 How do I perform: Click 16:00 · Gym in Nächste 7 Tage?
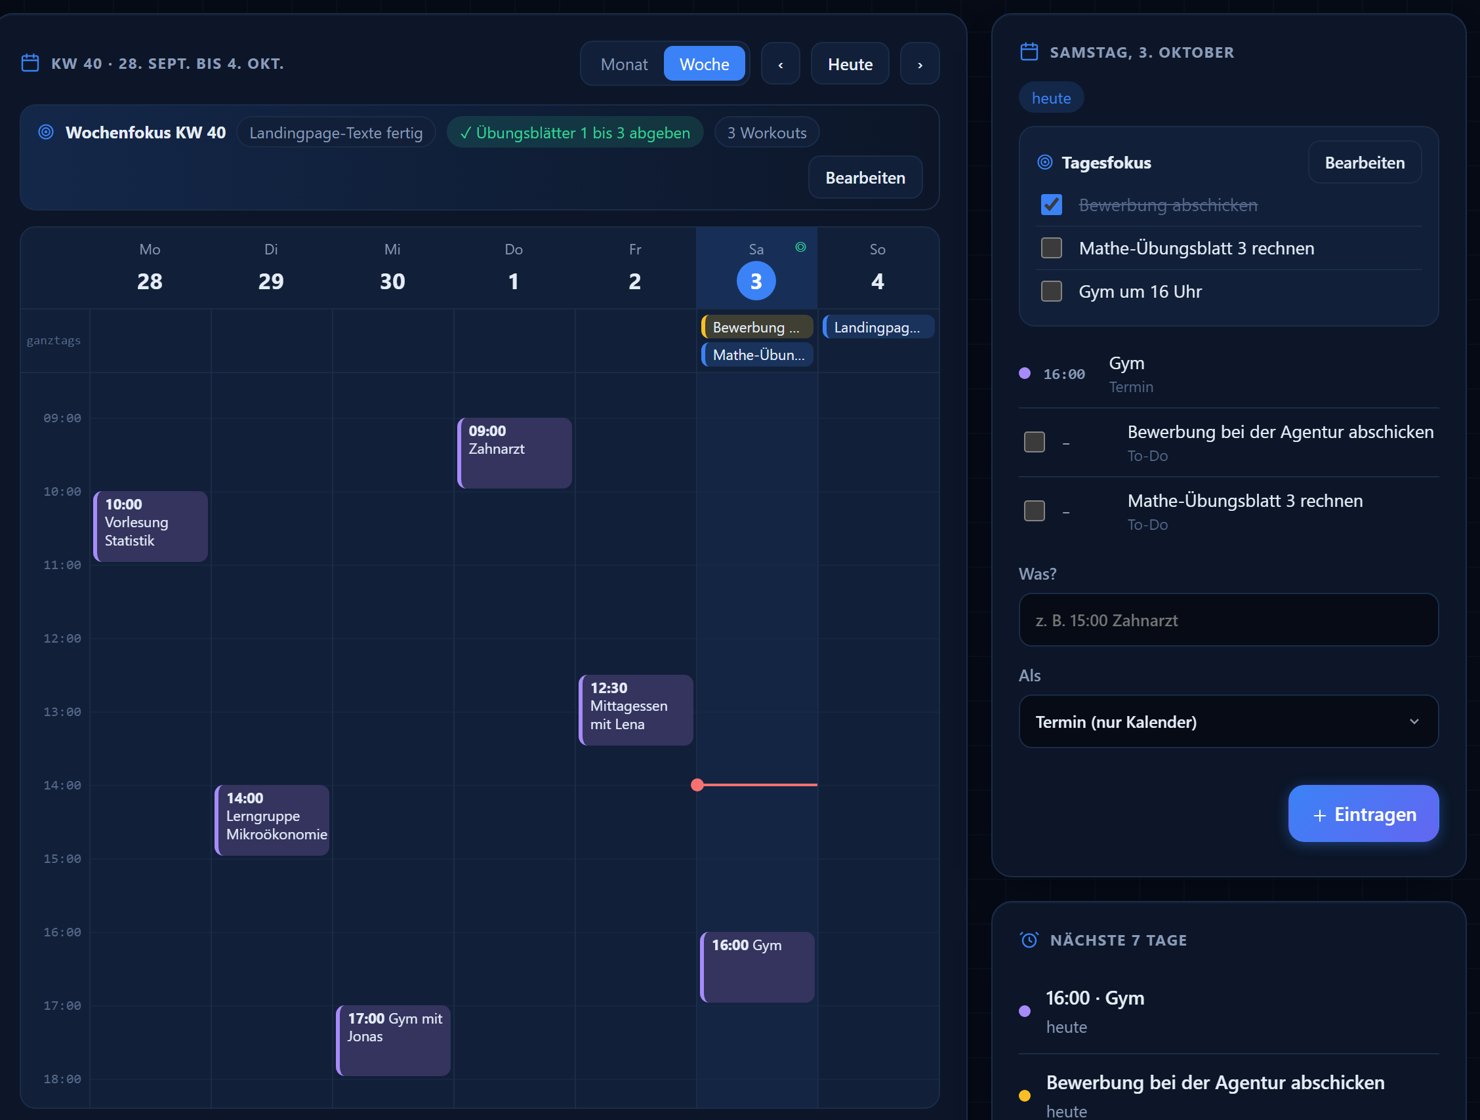pos(1228,1011)
